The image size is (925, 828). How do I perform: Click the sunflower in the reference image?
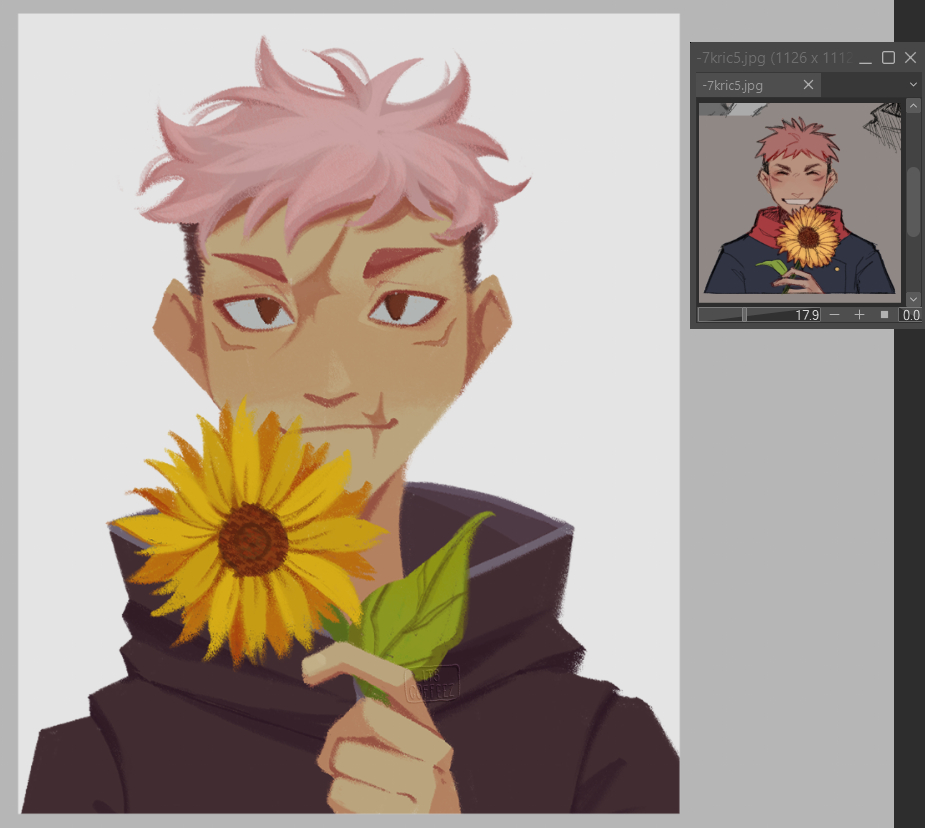(807, 238)
